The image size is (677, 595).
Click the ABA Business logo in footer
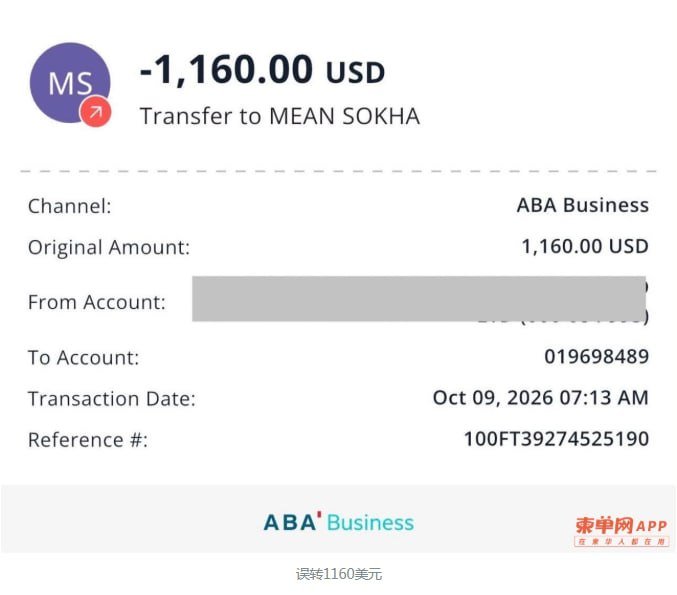click(x=338, y=522)
